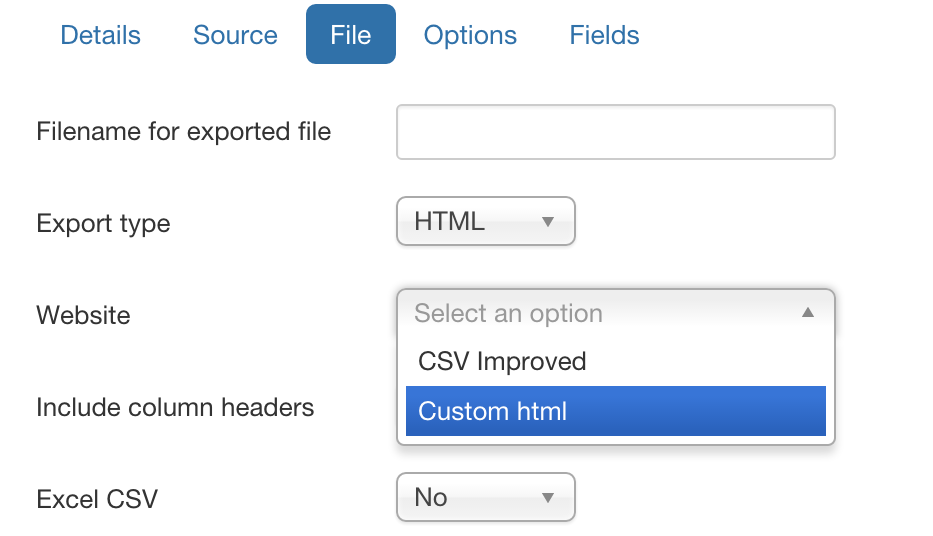933x536 pixels.
Task: Click the Include column headers label
Action: [x=175, y=408]
